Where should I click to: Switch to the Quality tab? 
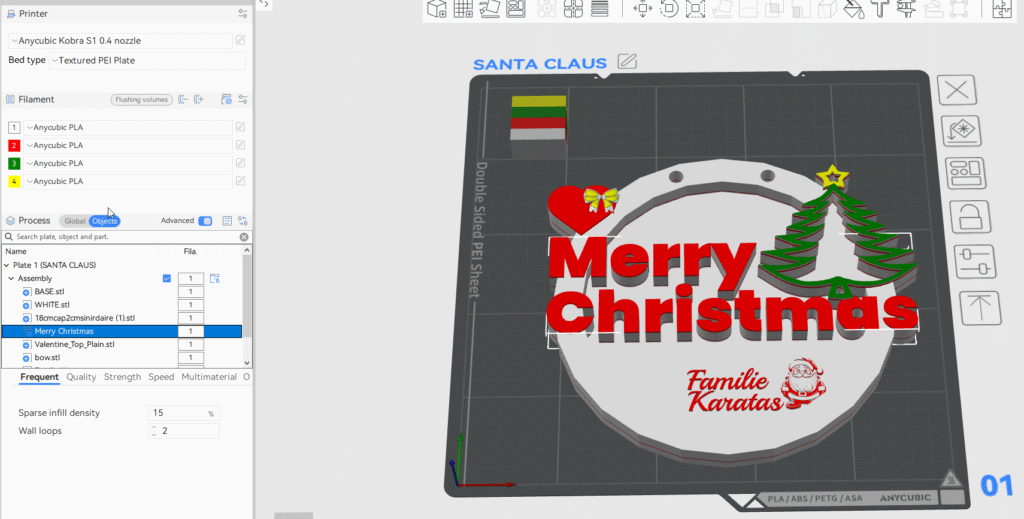(81, 377)
